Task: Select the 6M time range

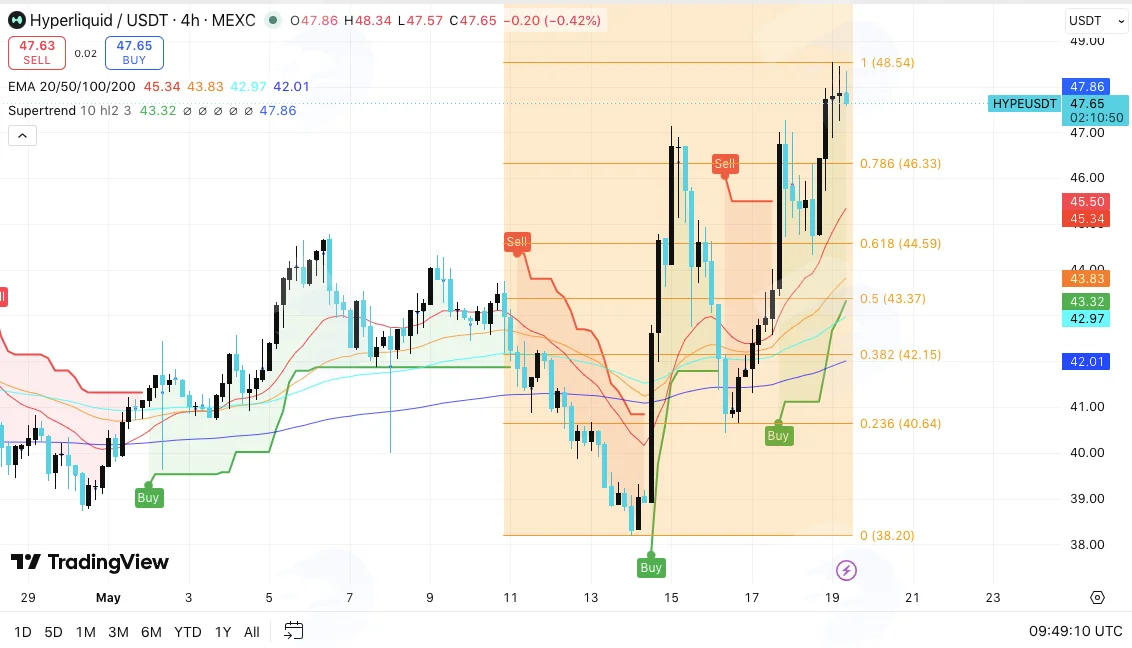Action: 151,632
